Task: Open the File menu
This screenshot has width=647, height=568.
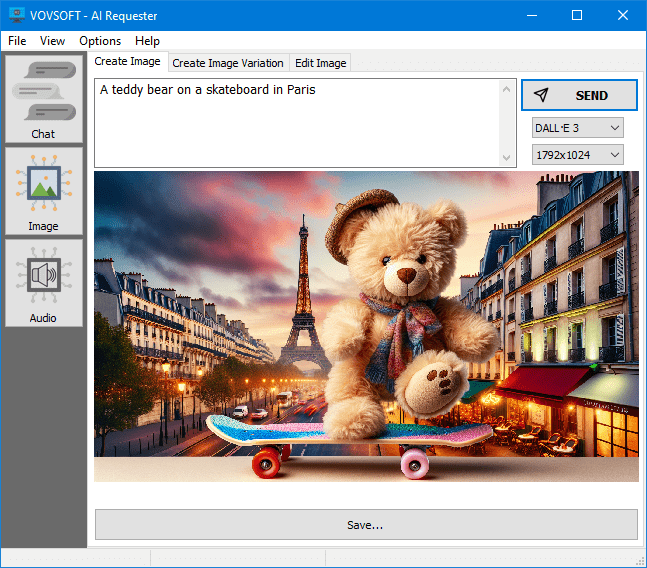Action: 17,41
